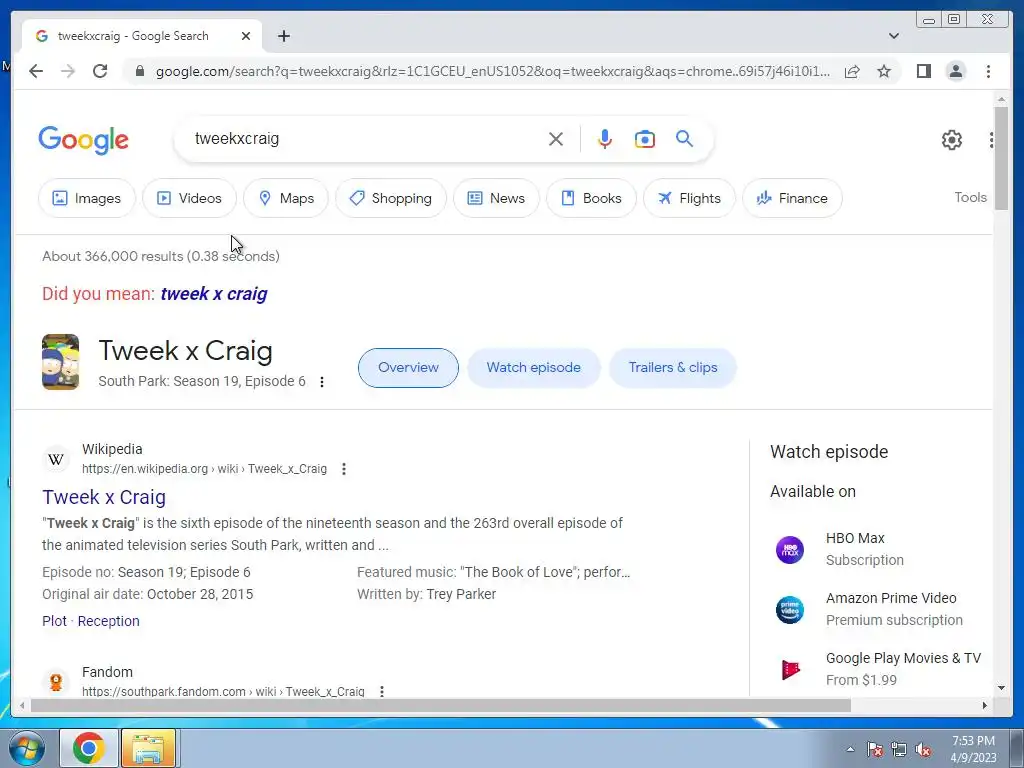The width and height of the screenshot is (1024, 768).
Task: Click the network tray icon
Action: coord(899,750)
